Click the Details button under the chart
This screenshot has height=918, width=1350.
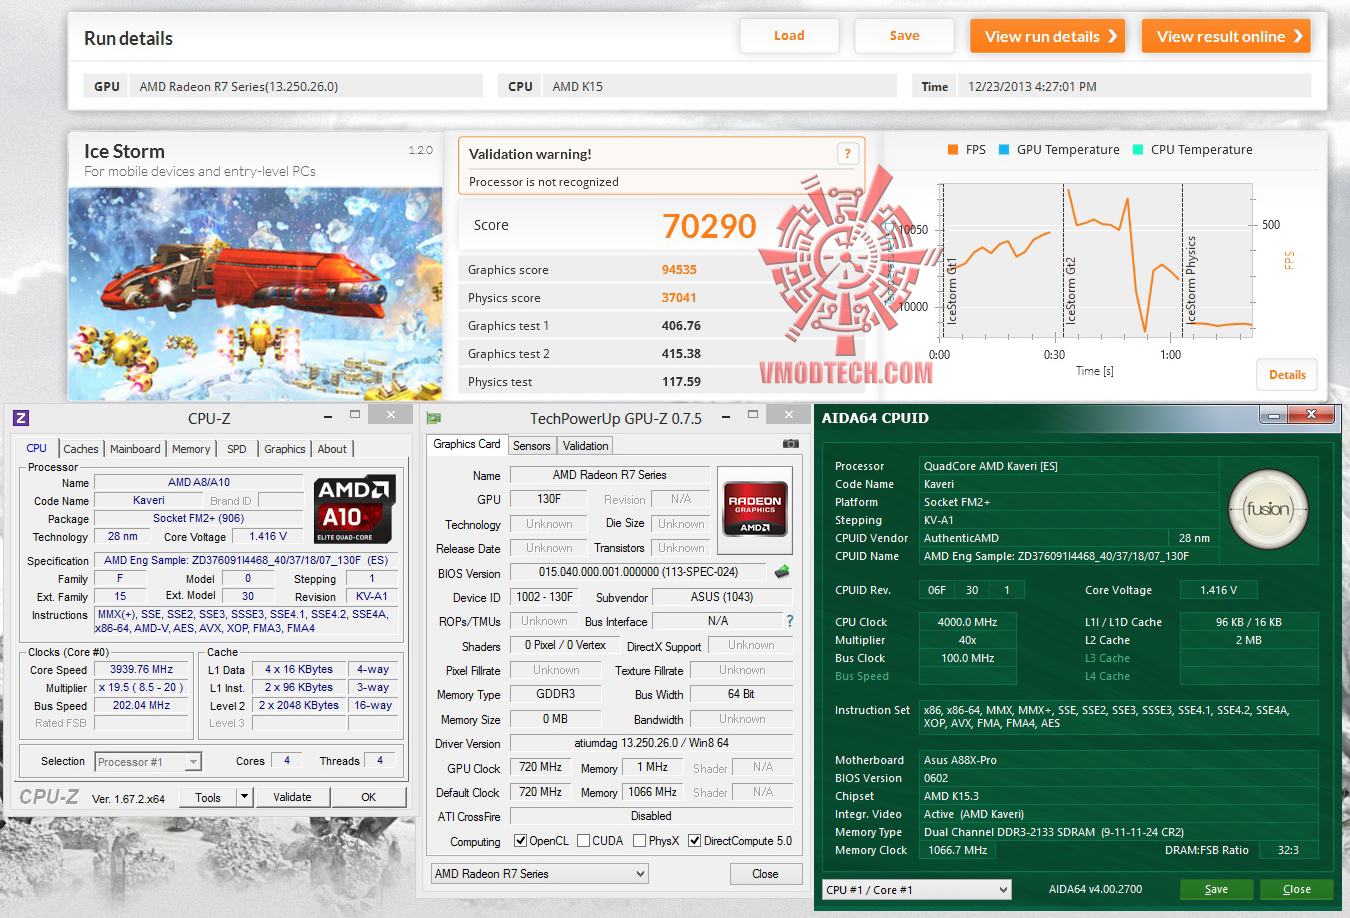(1287, 375)
